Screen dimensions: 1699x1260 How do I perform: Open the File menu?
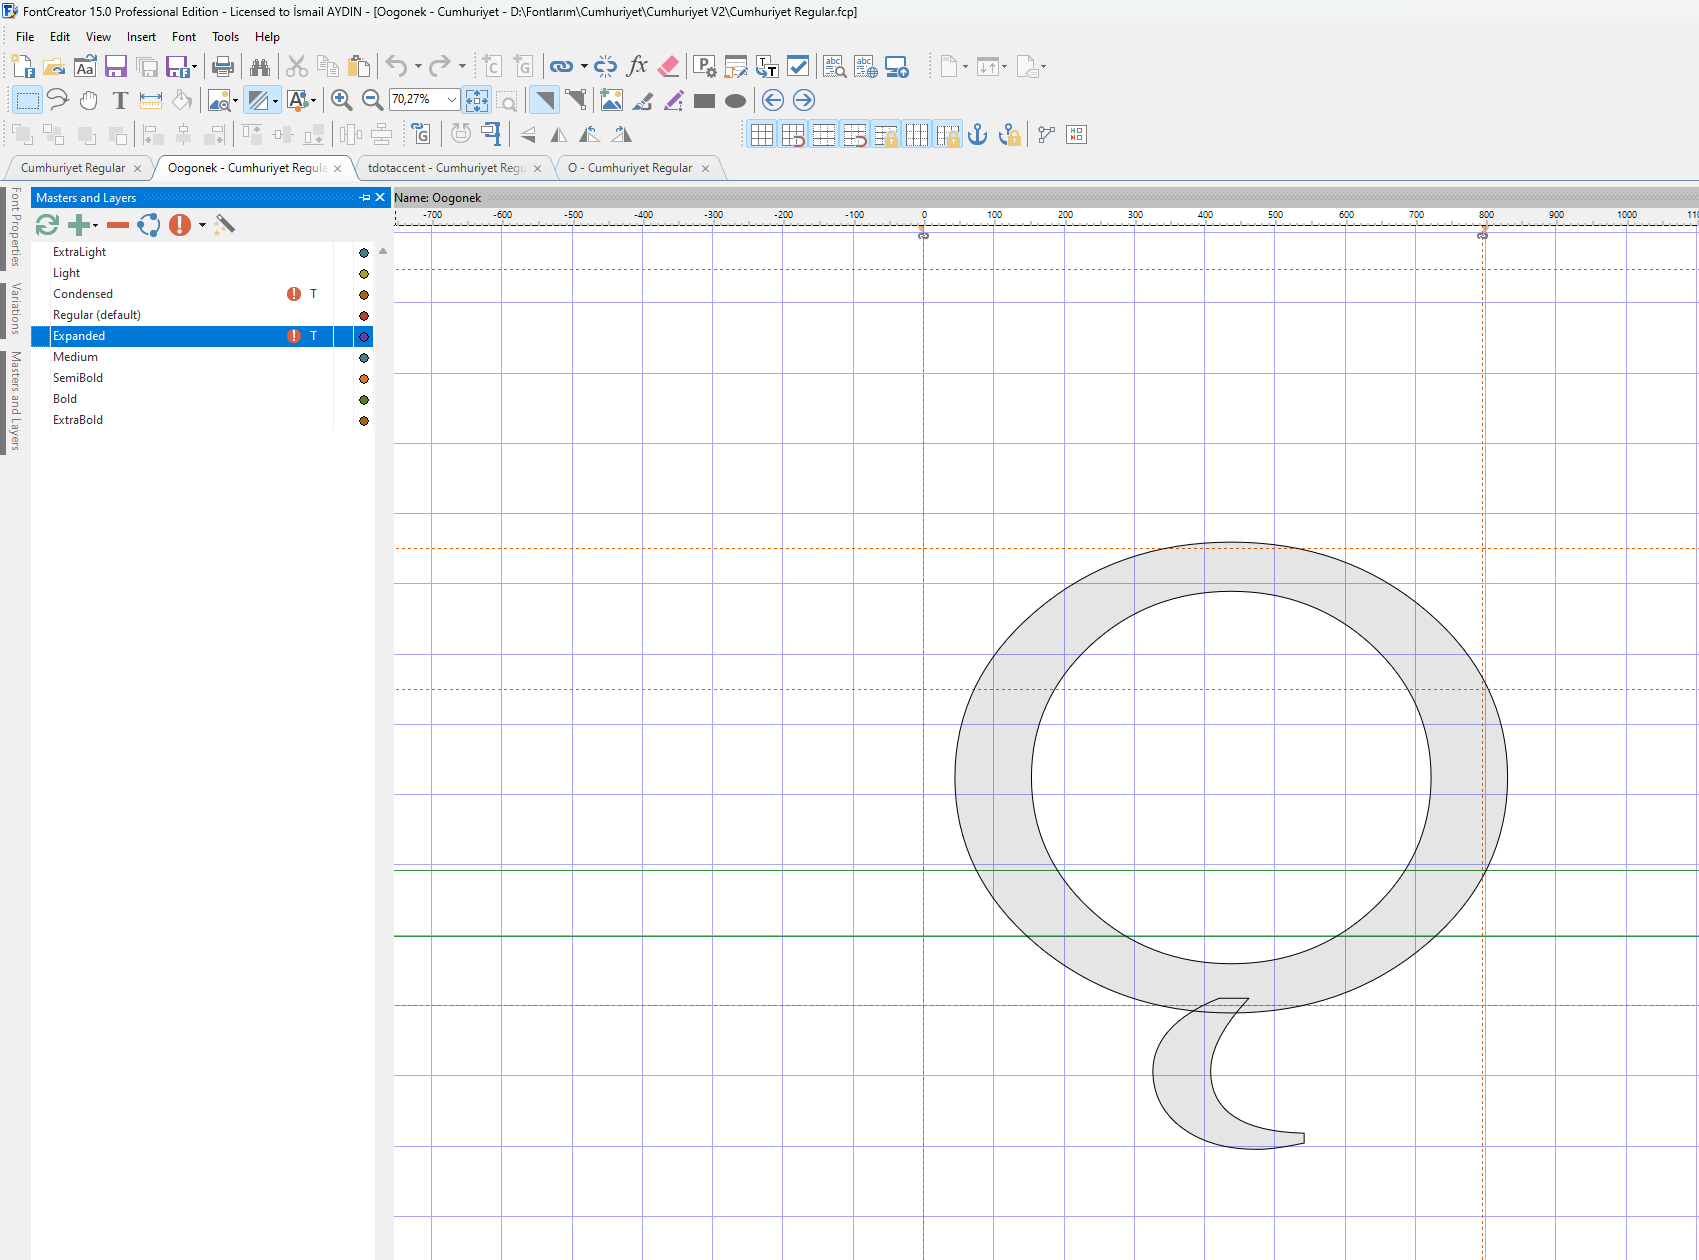point(25,37)
